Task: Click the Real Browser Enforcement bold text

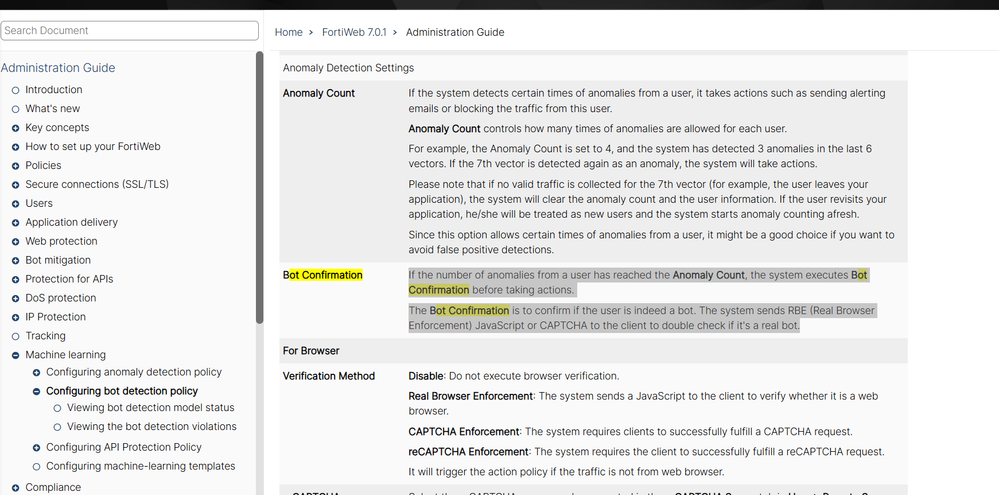Action: click(x=470, y=396)
